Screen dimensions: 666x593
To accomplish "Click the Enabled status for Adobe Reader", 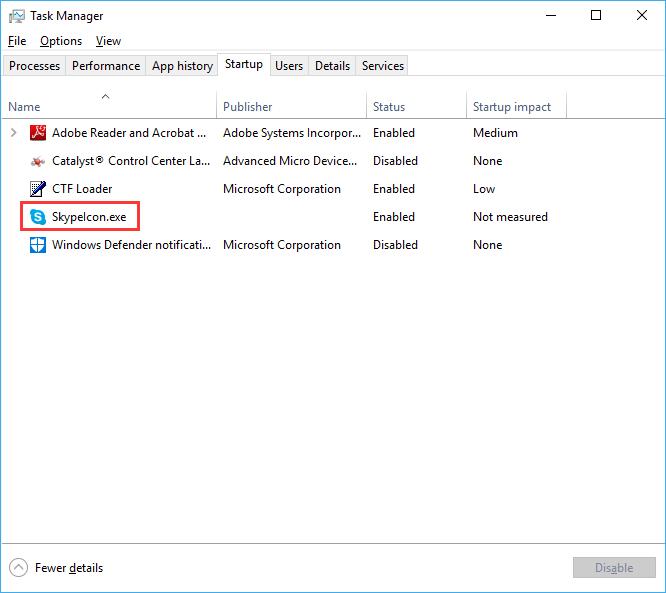I will 394,133.
